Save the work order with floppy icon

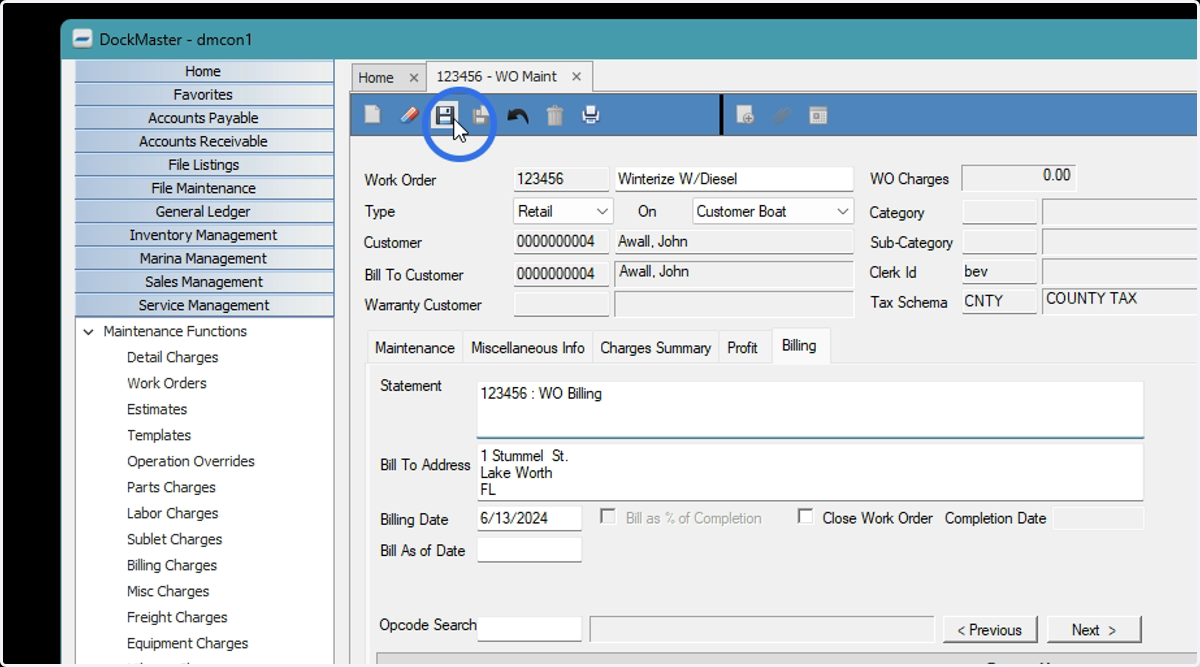tap(444, 115)
